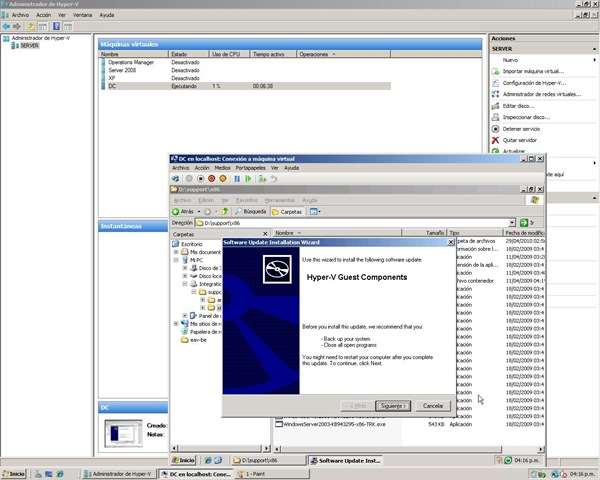
Task: Open Medios menu in VM connection window
Action: [x=222, y=168]
